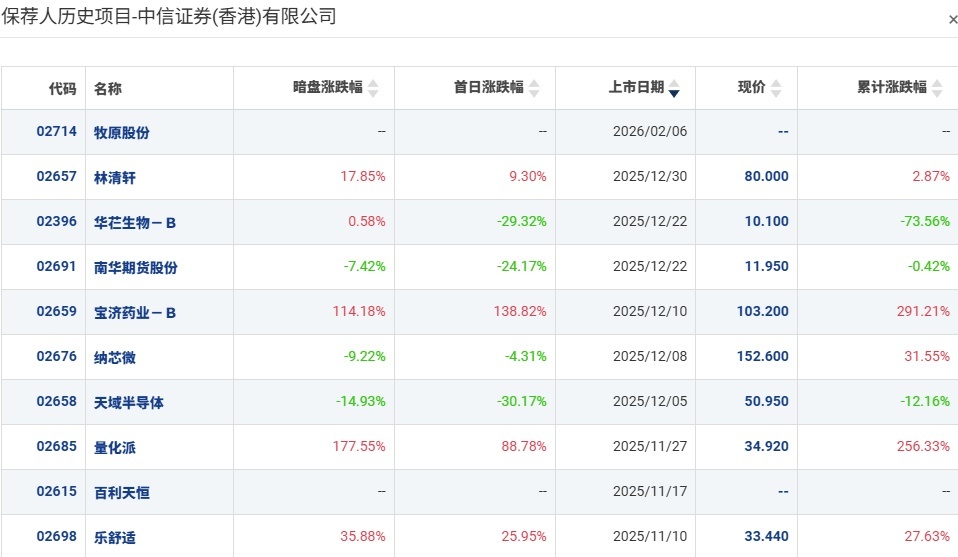The width and height of the screenshot is (958, 557).
Task: Select listing date 2025/12/10
Action: click(x=650, y=311)
